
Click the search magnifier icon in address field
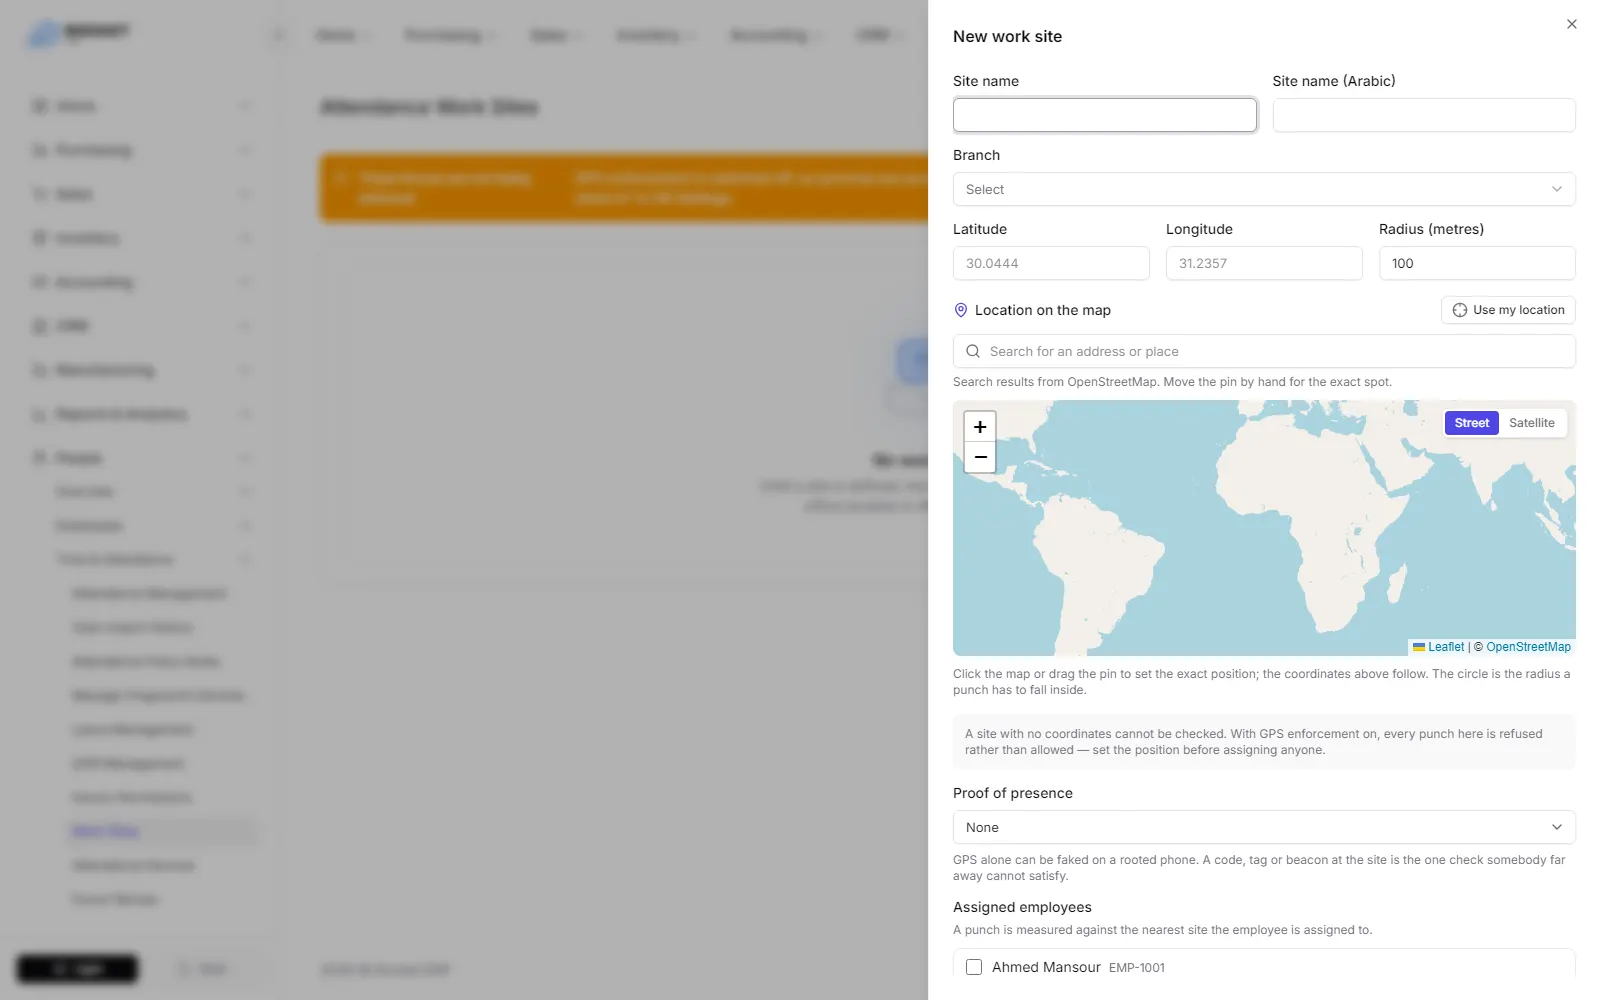pos(973,351)
